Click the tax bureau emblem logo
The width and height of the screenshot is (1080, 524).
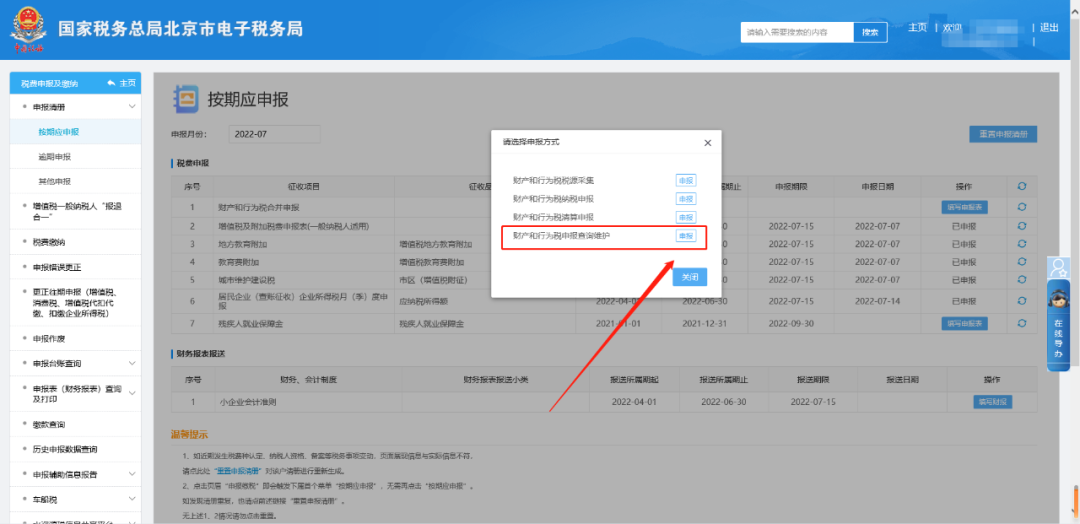(x=28, y=29)
